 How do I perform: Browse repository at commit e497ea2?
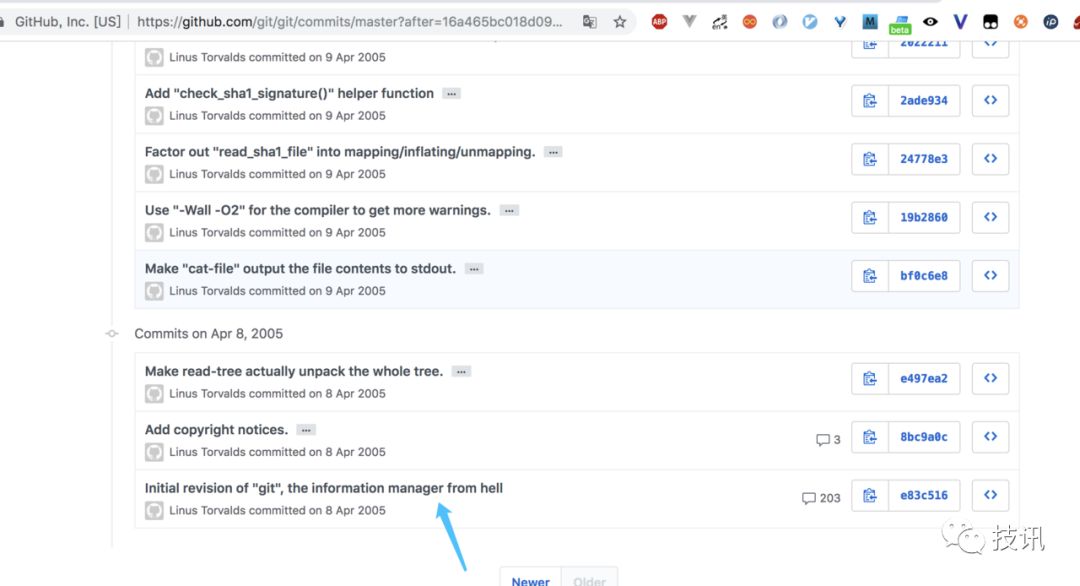(990, 379)
